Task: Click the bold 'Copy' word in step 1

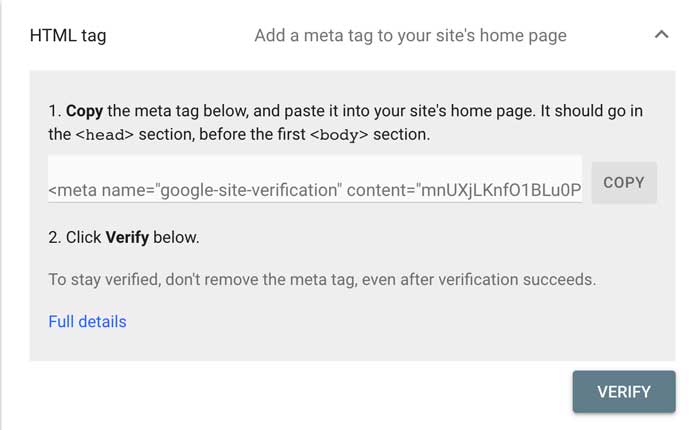Action: tap(84, 109)
